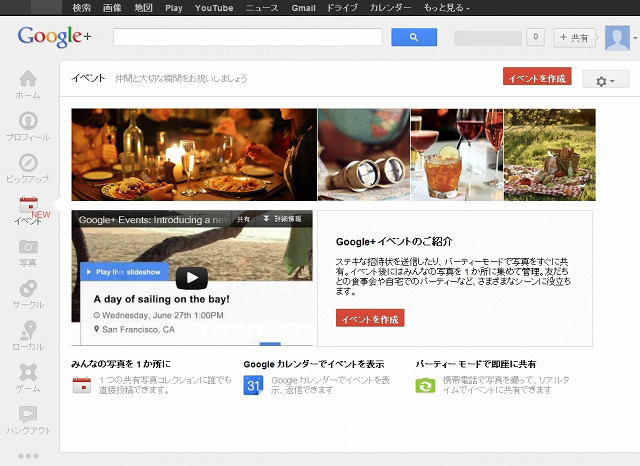Click the Google+ logo
The height and width of the screenshot is (466, 640).
pyautogui.click(x=54, y=37)
